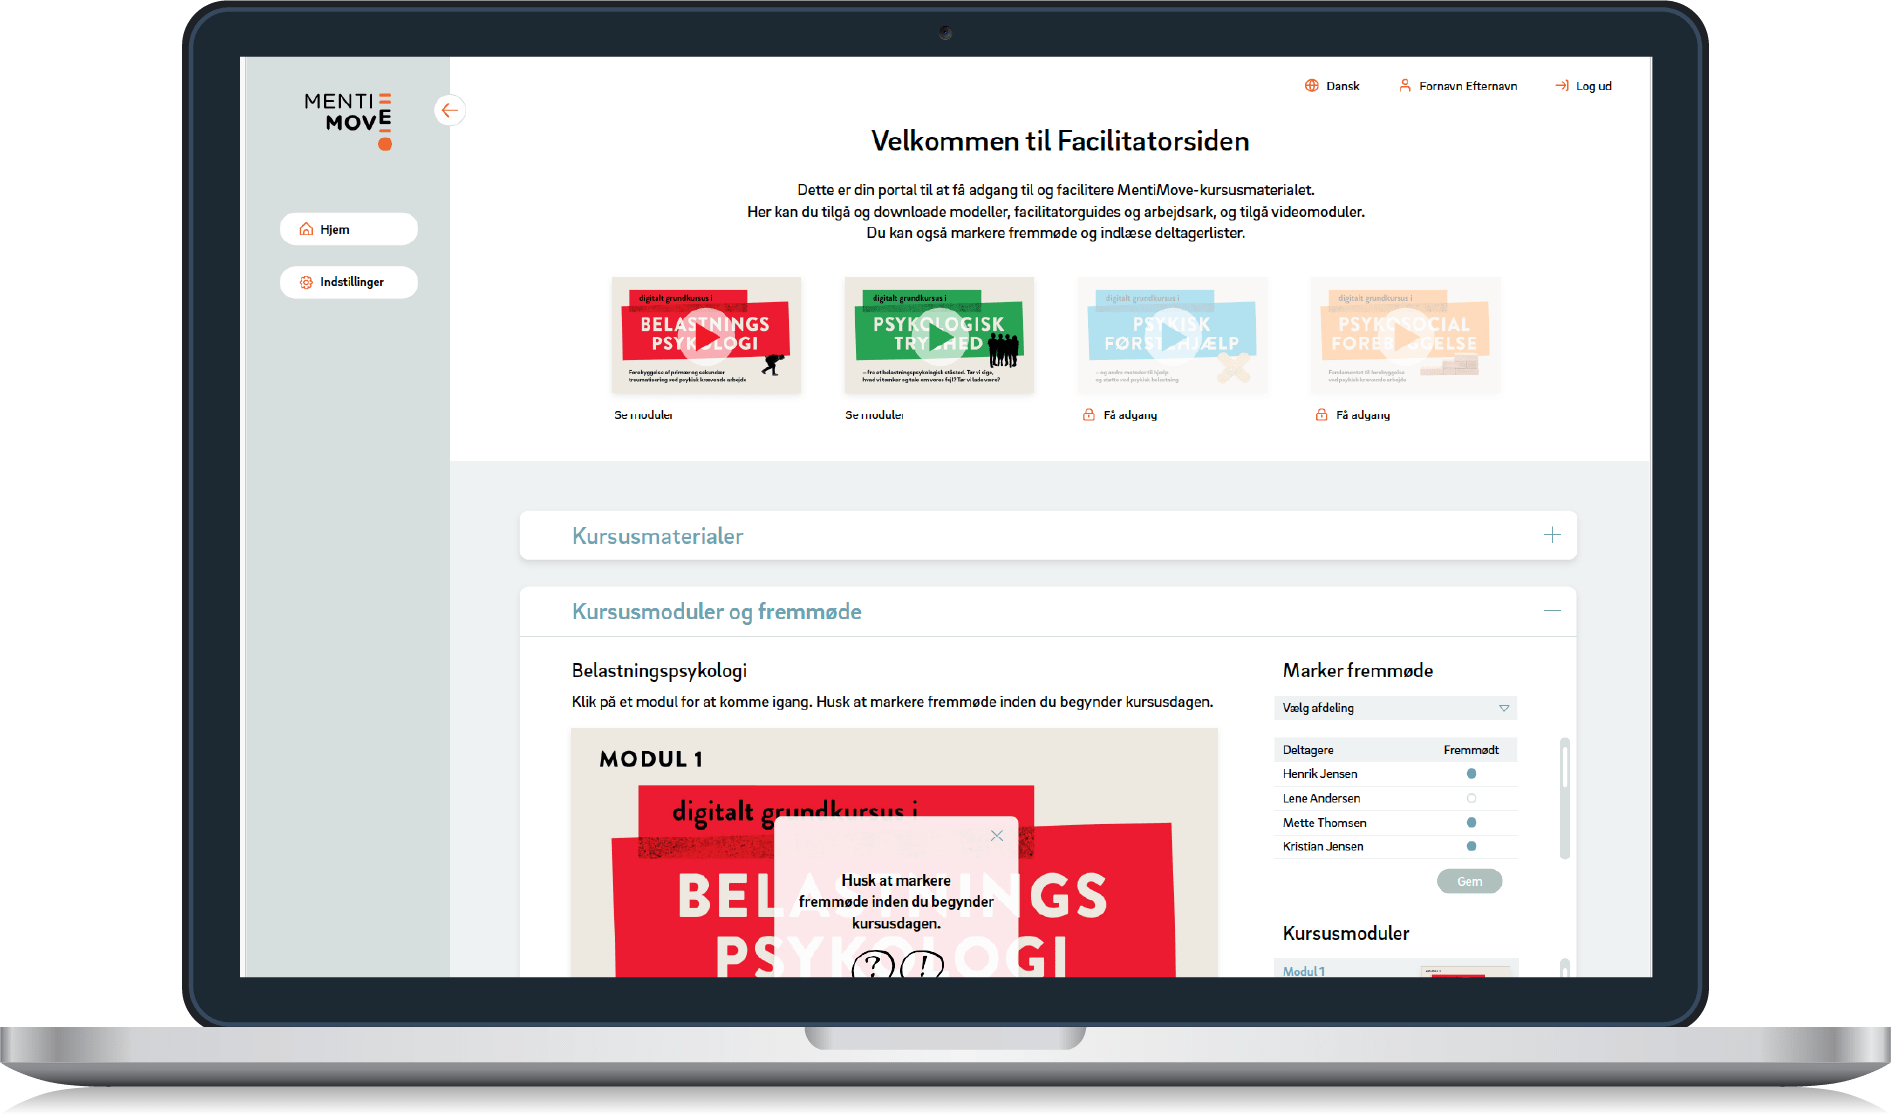
Task: Play the Psykosocial Forebyggelse course video
Action: pos(1405,335)
